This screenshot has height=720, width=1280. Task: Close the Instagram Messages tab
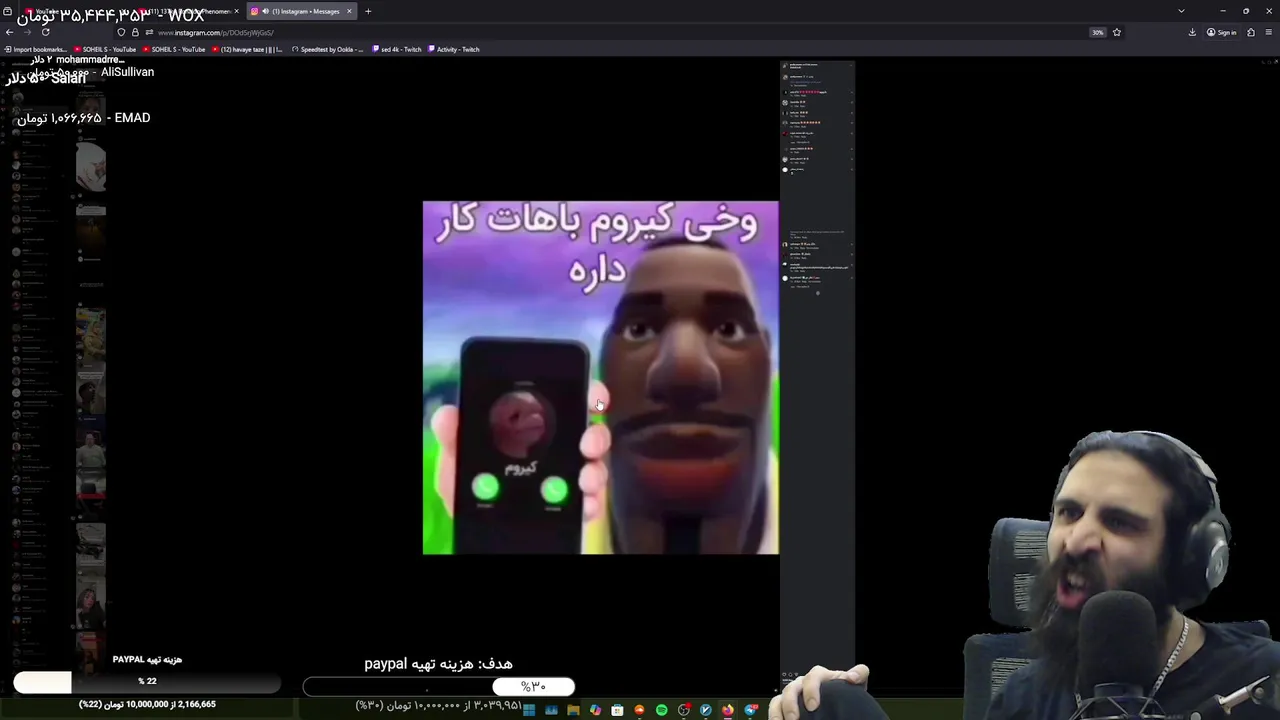click(x=349, y=11)
